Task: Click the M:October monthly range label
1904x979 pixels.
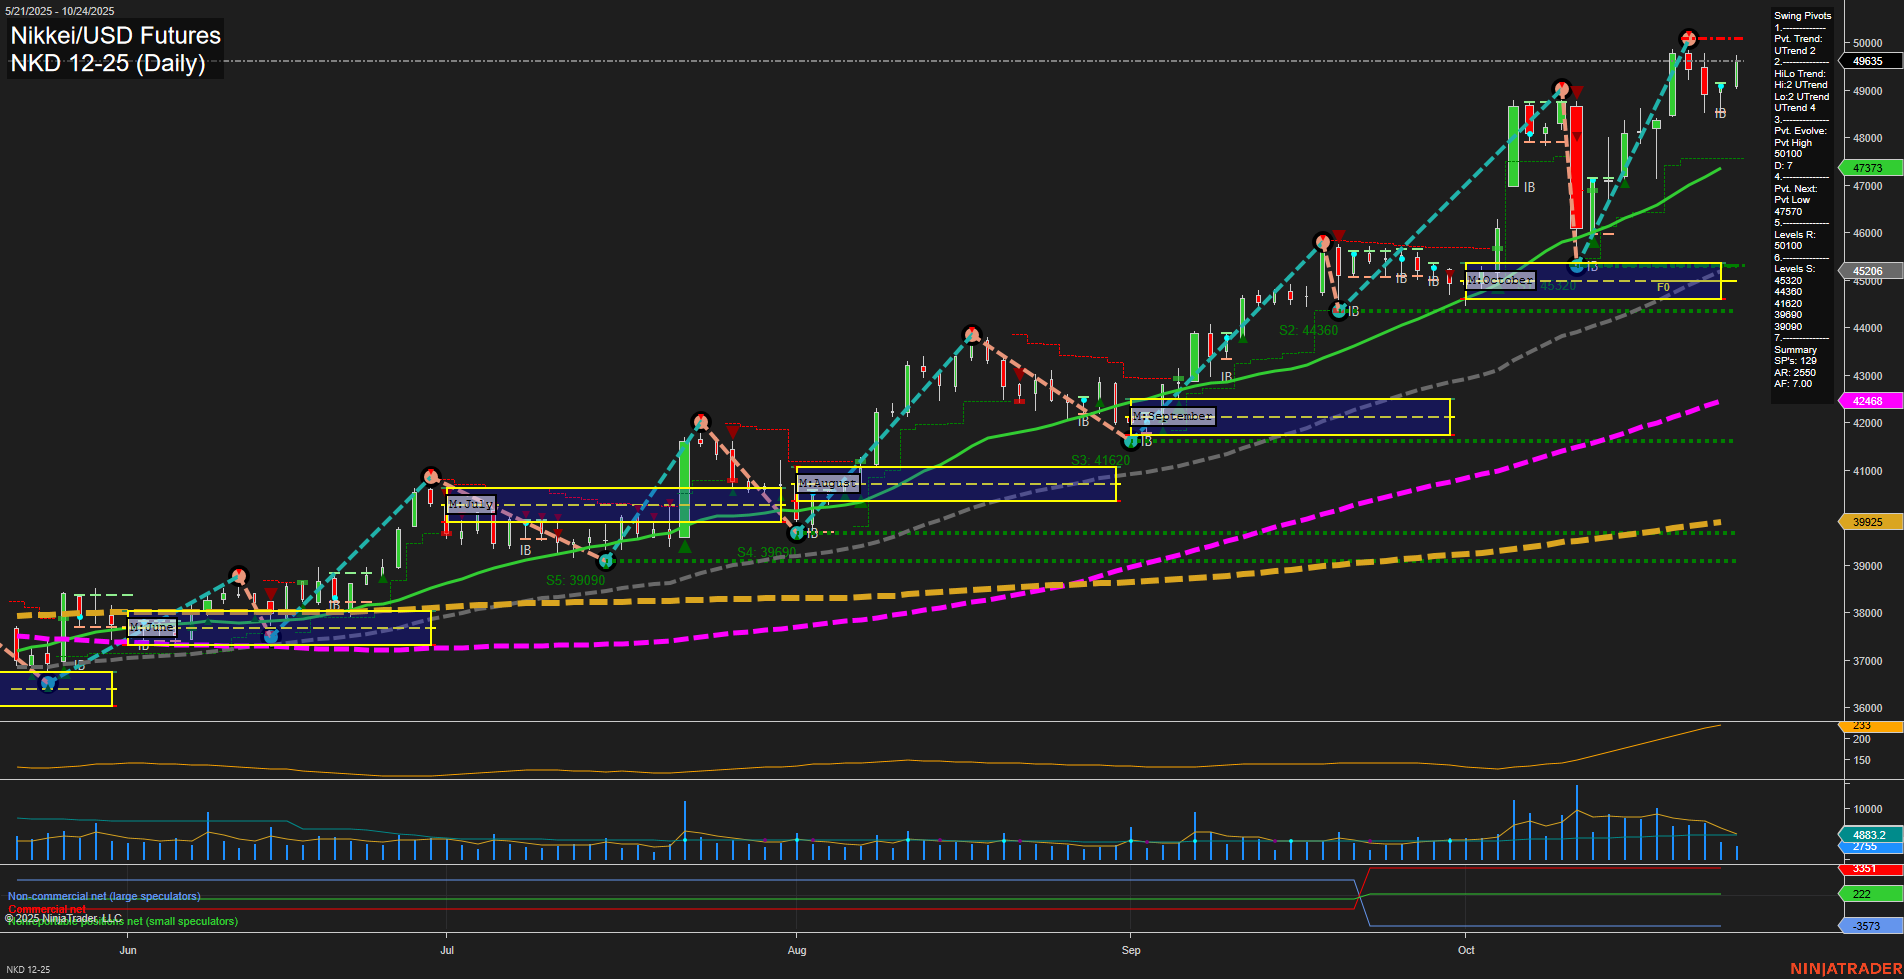Action: click(x=1500, y=280)
